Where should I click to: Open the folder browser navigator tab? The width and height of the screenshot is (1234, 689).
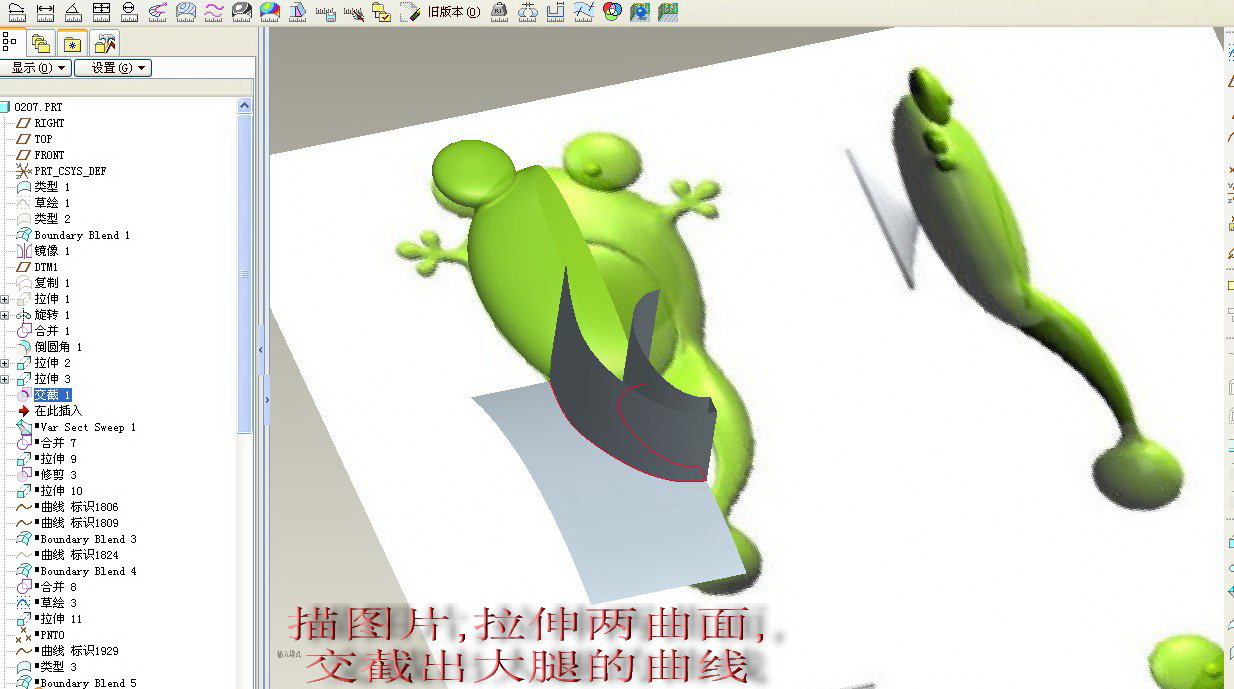[x=41, y=43]
